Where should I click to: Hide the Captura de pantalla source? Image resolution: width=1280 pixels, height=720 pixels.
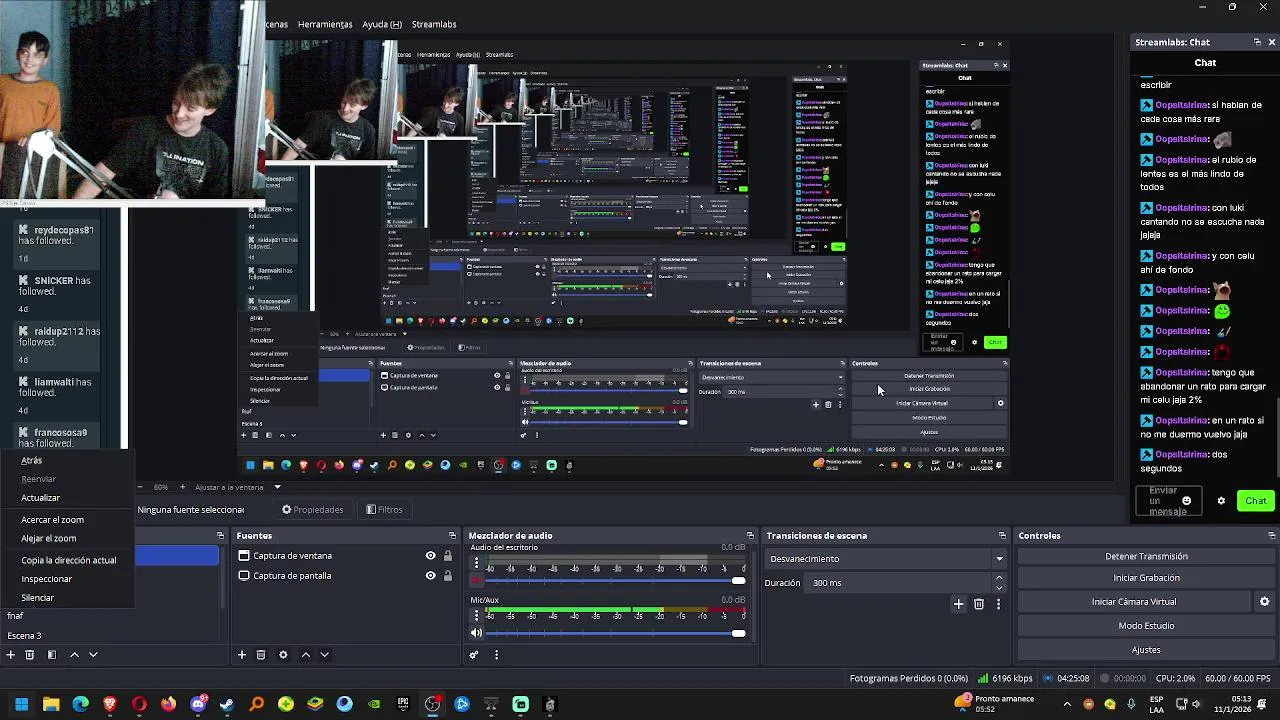click(431, 576)
